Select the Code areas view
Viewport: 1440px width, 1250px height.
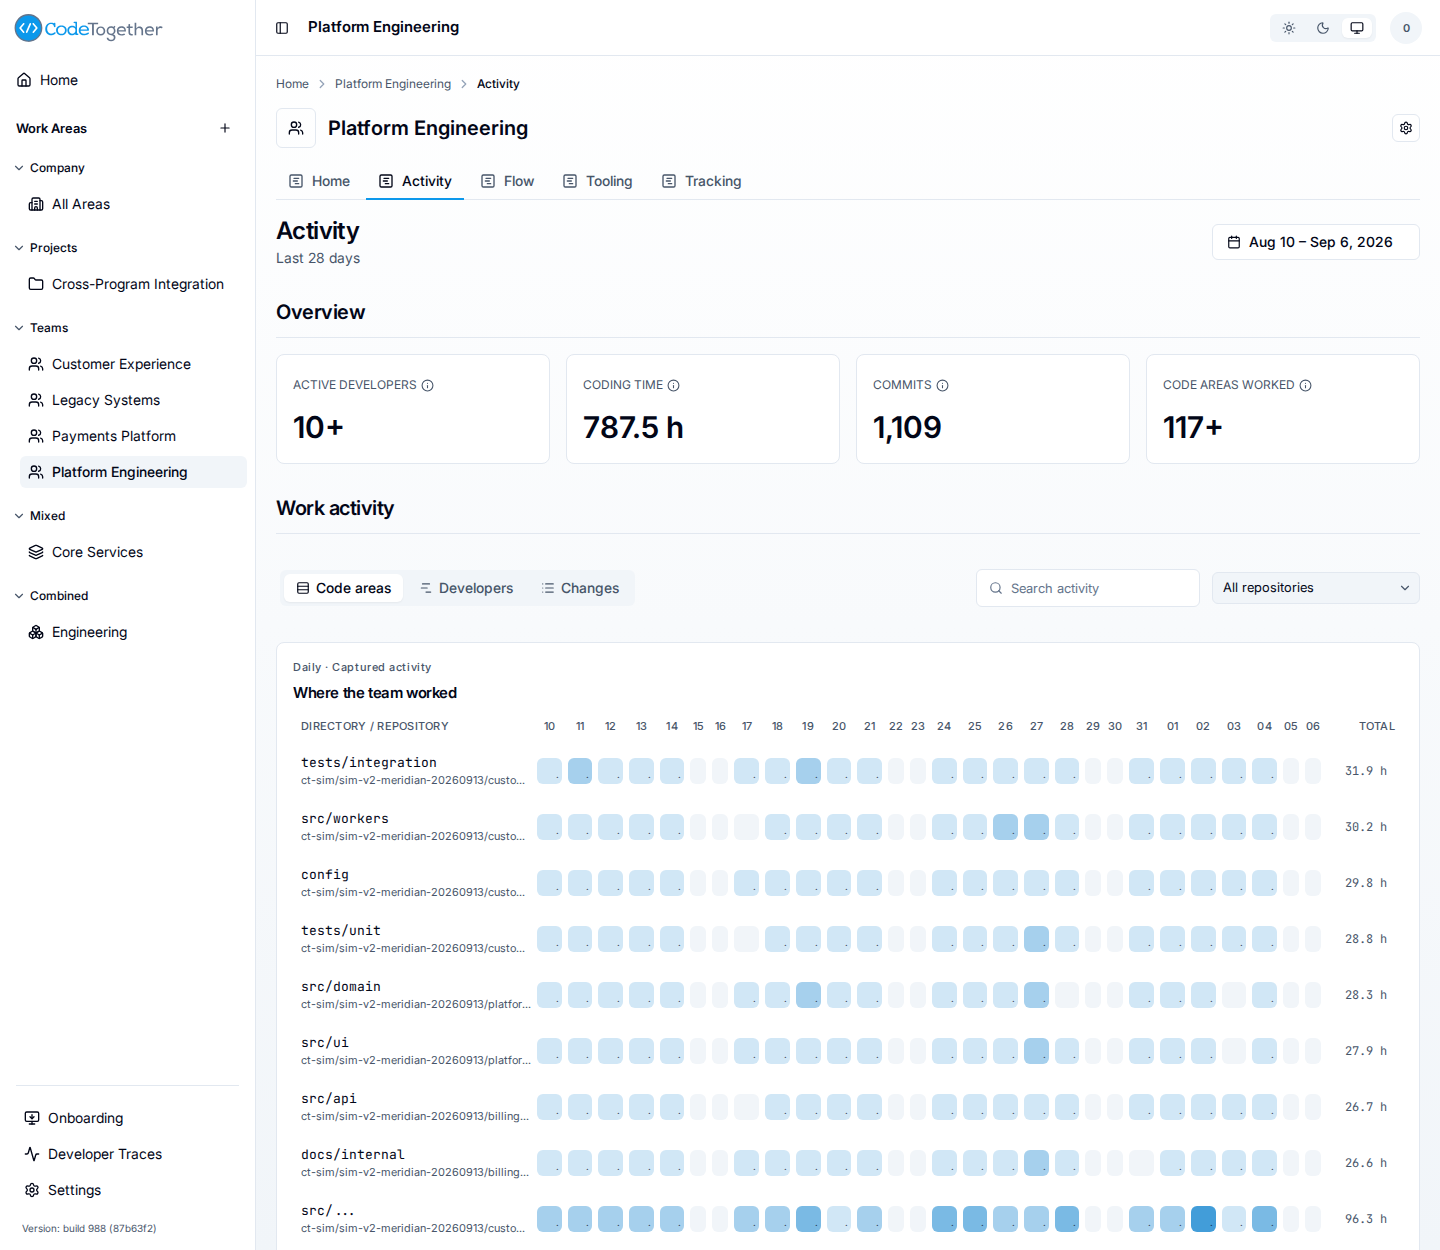[344, 588]
